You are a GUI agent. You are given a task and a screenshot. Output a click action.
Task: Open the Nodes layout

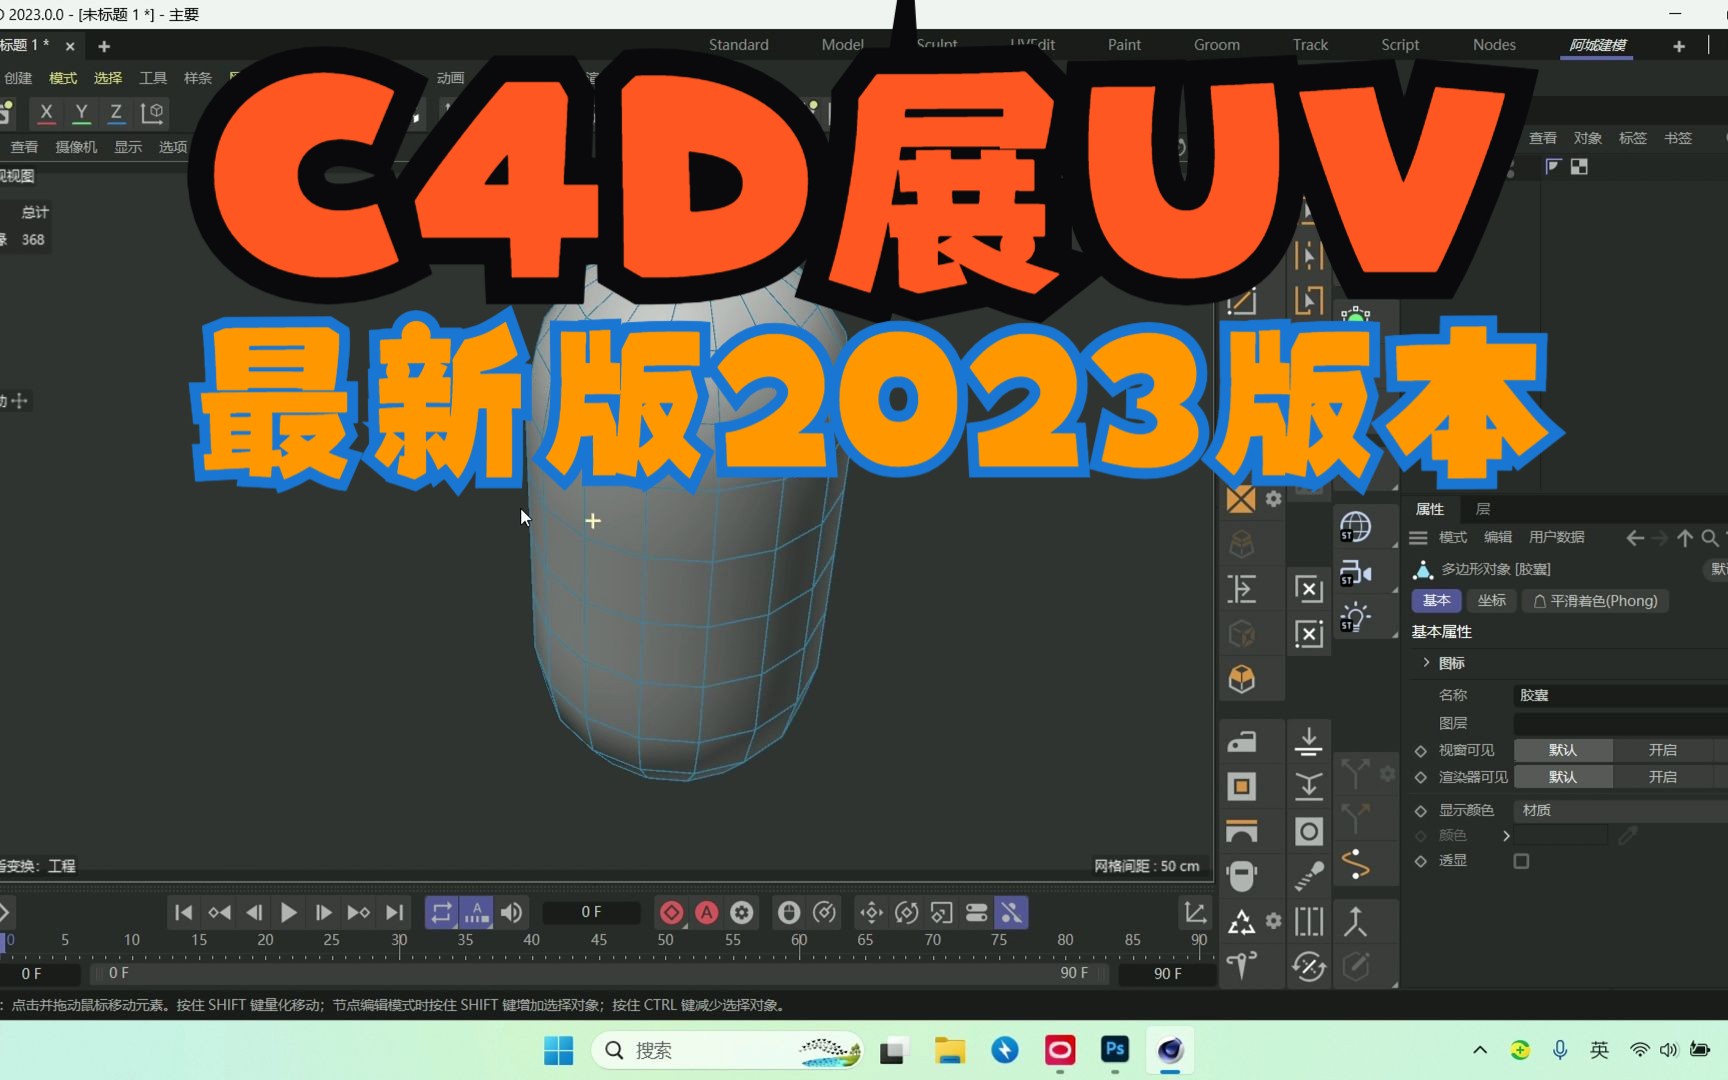pos(1494,45)
